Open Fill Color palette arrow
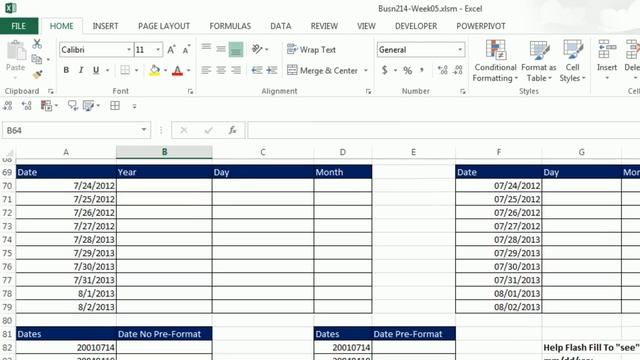 [x=165, y=70]
